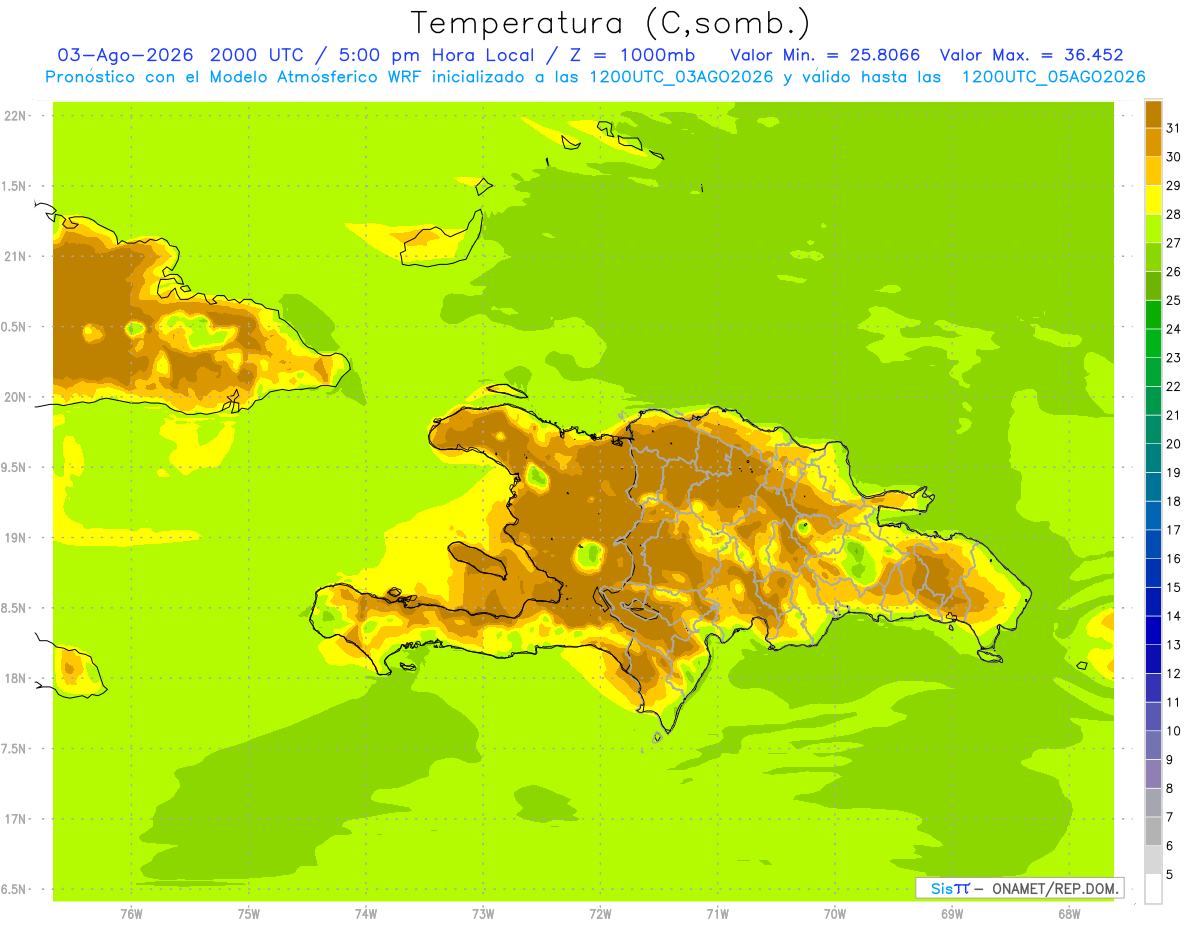Click colorbar label '5'

[1170, 874]
